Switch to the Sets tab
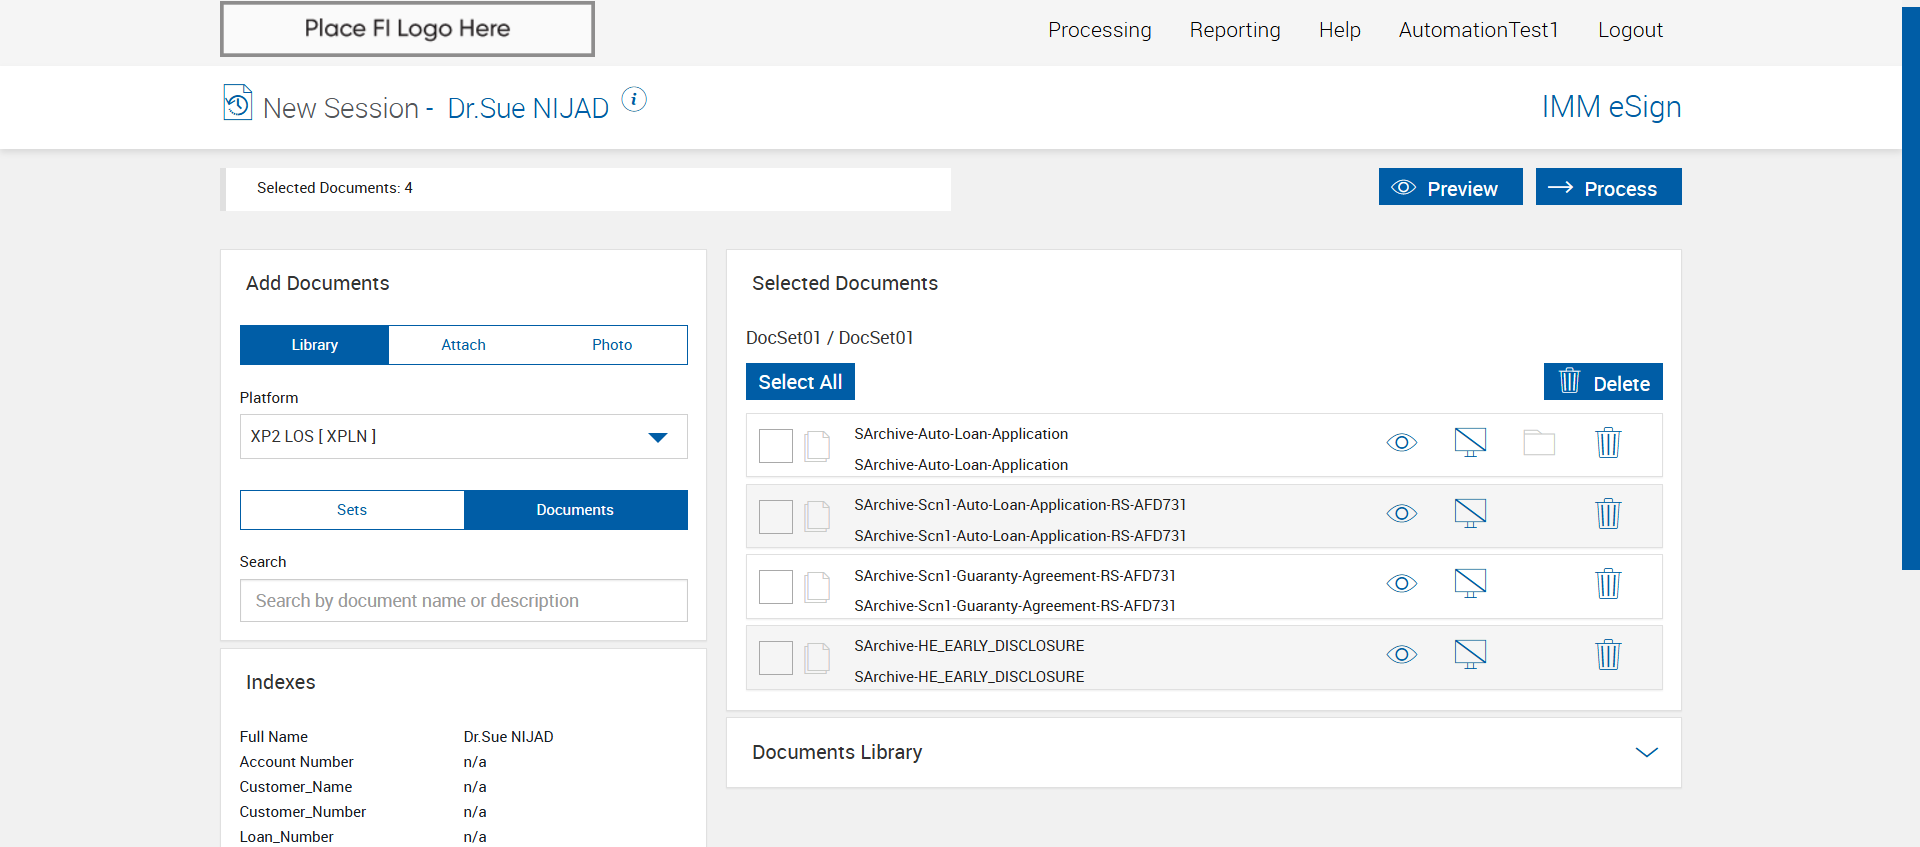1920x847 pixels. [352, 510]
